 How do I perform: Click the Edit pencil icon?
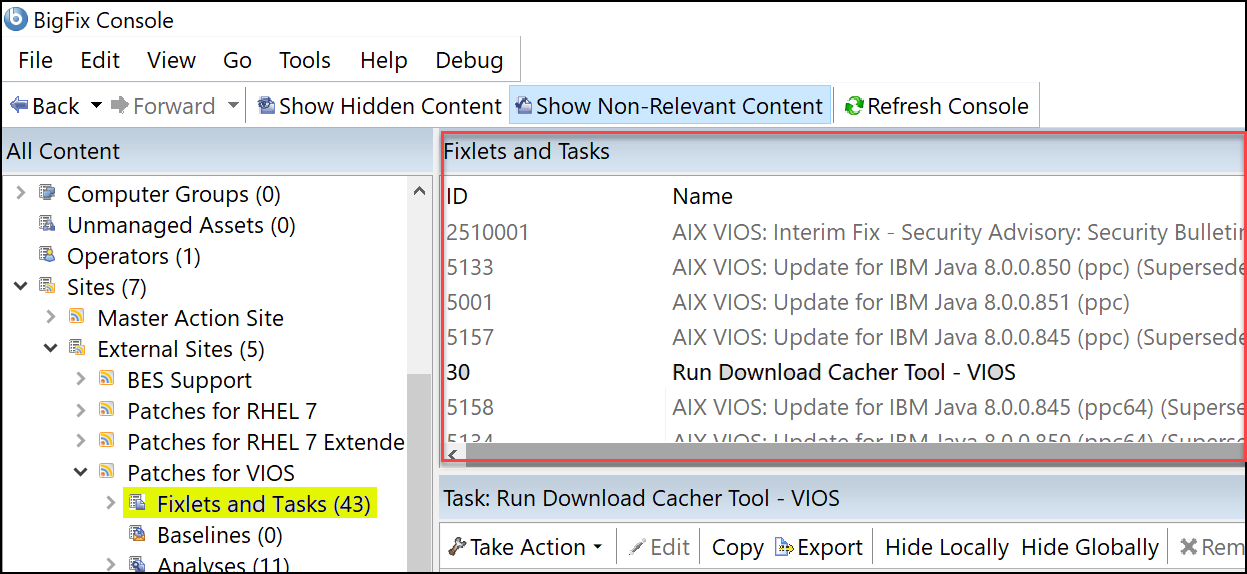pyautogui.click(x=637, y=547)
